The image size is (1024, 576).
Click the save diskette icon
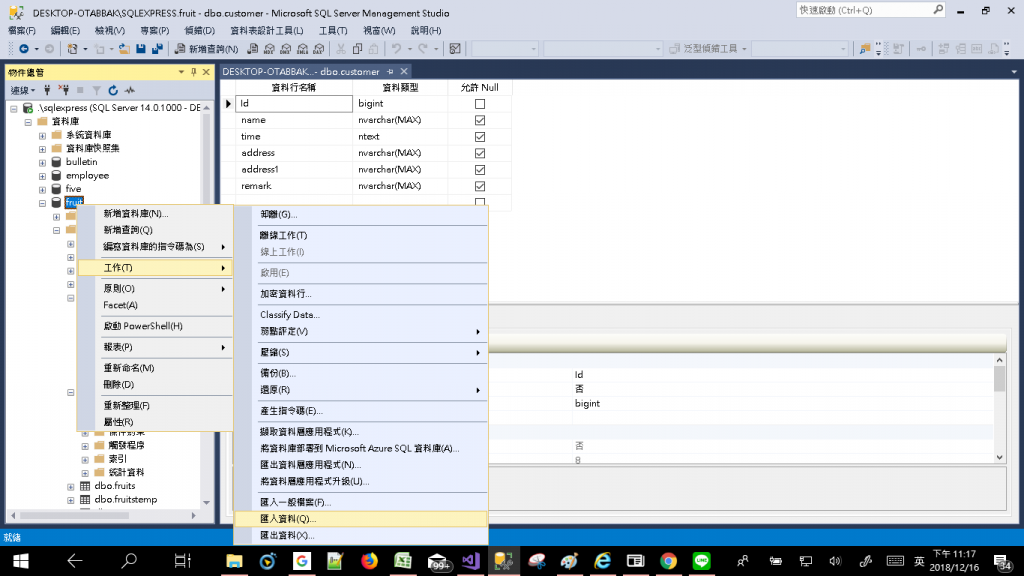coord(140,49)
